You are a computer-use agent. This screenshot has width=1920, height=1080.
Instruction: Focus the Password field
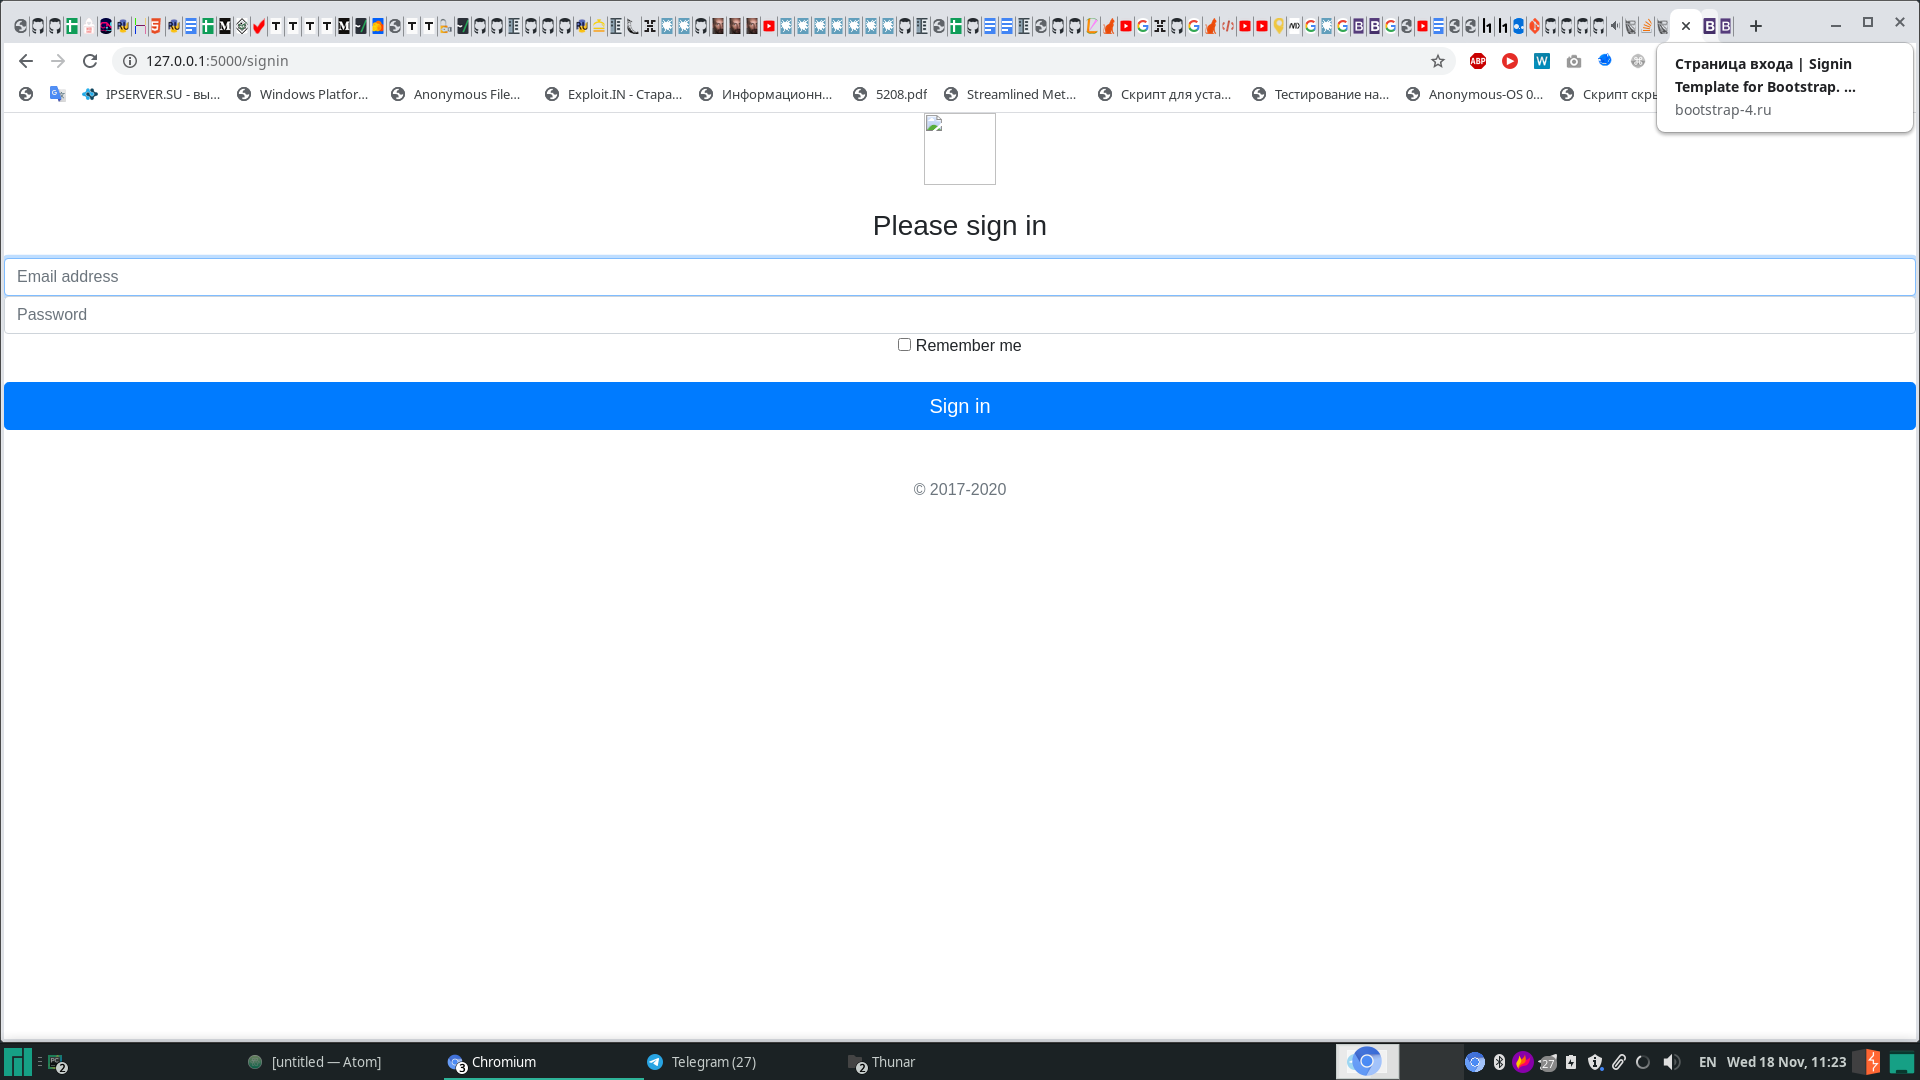[960, 315]
